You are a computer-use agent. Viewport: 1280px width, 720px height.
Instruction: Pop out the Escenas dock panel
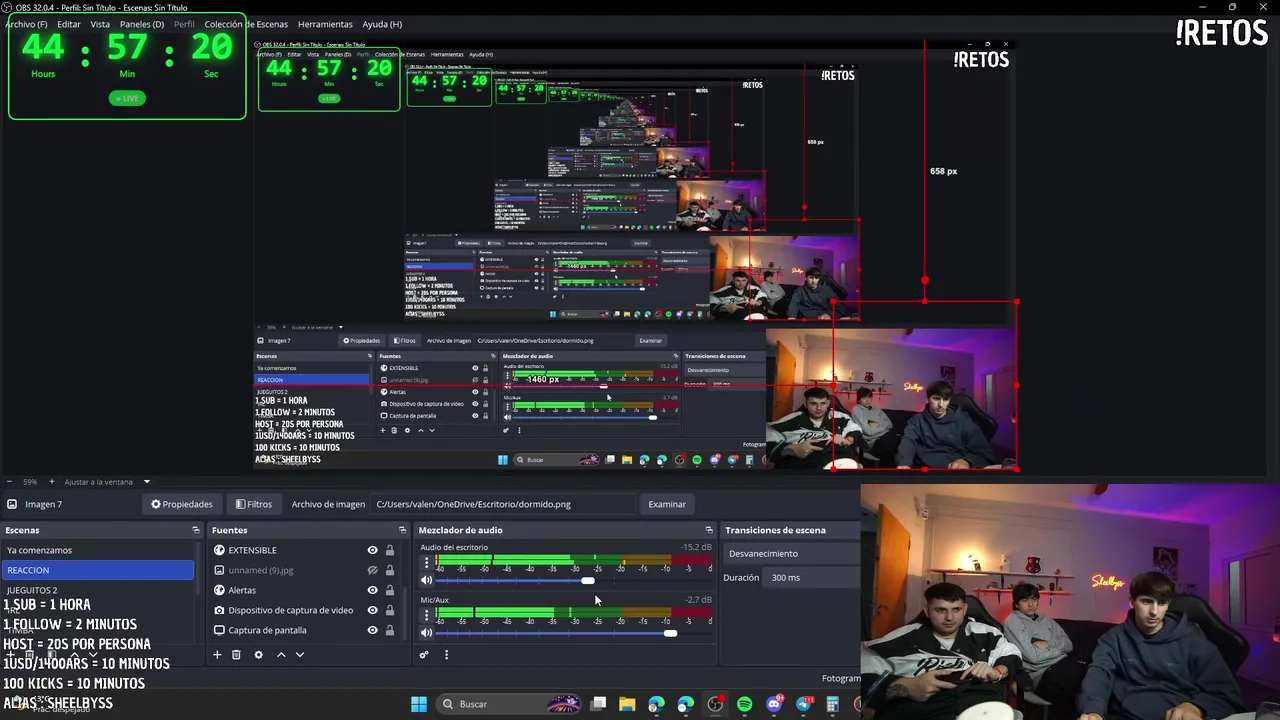[x=196, y=530]
